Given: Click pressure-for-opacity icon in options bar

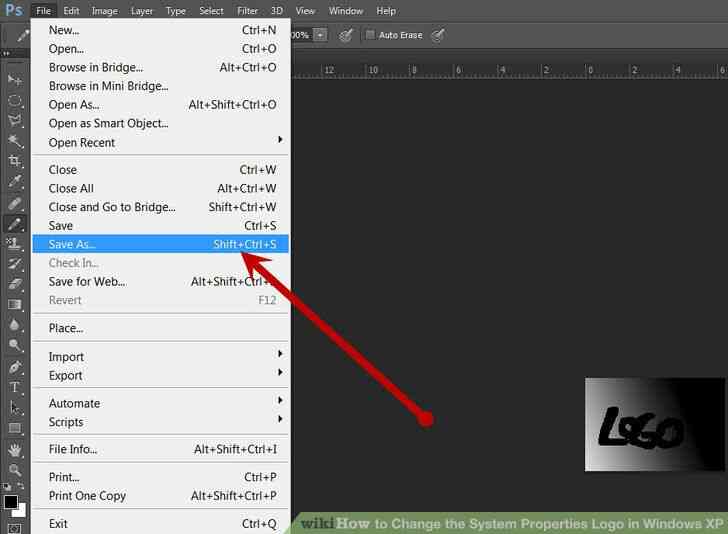Looking at the screenshot, I should pos(345,35).
